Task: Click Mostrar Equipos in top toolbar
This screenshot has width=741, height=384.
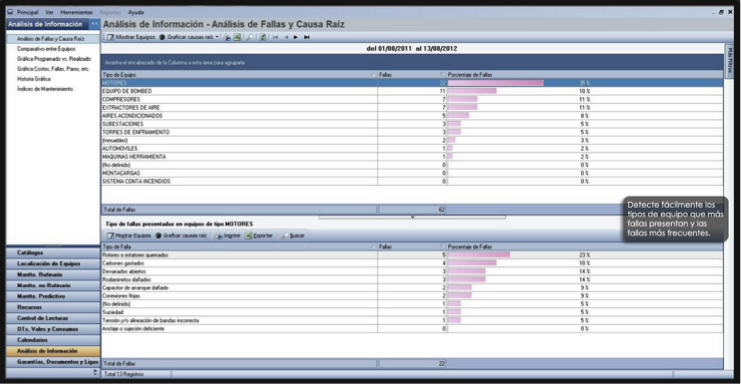Action: pyautogui.click(x=131, y=37)
